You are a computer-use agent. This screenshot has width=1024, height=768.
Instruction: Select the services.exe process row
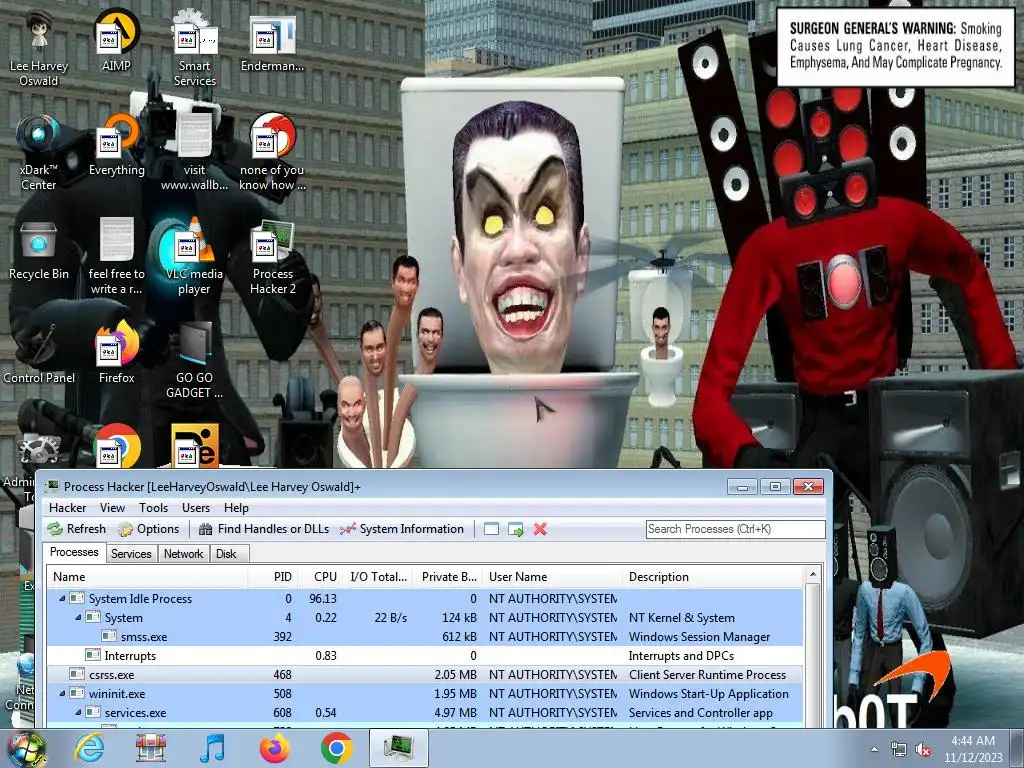click(x=426, y=712)
